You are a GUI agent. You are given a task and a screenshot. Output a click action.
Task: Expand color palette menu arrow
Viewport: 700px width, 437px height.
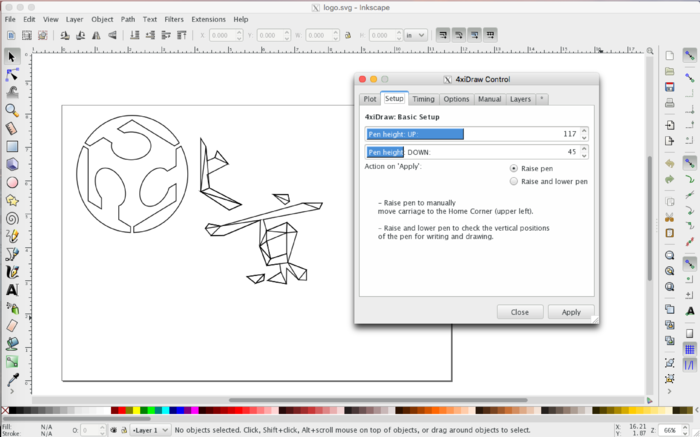pyautogui.click(x=696, y=410)
